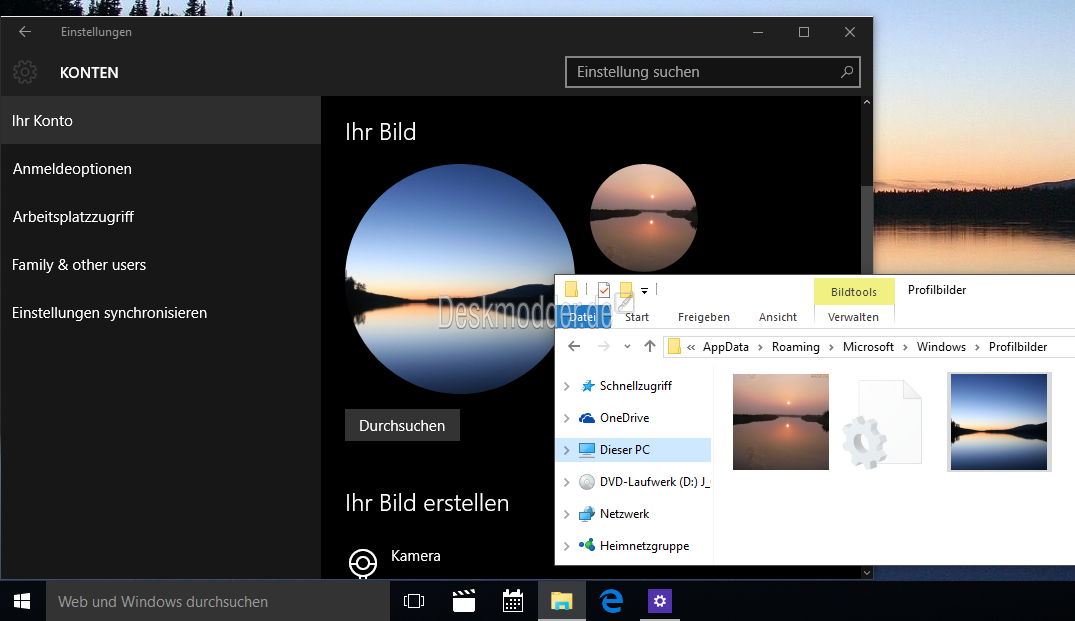This screenshot has width=1075, height=621.
Task: Click the Durchsuchen button
Action: [x=401, y=424]
